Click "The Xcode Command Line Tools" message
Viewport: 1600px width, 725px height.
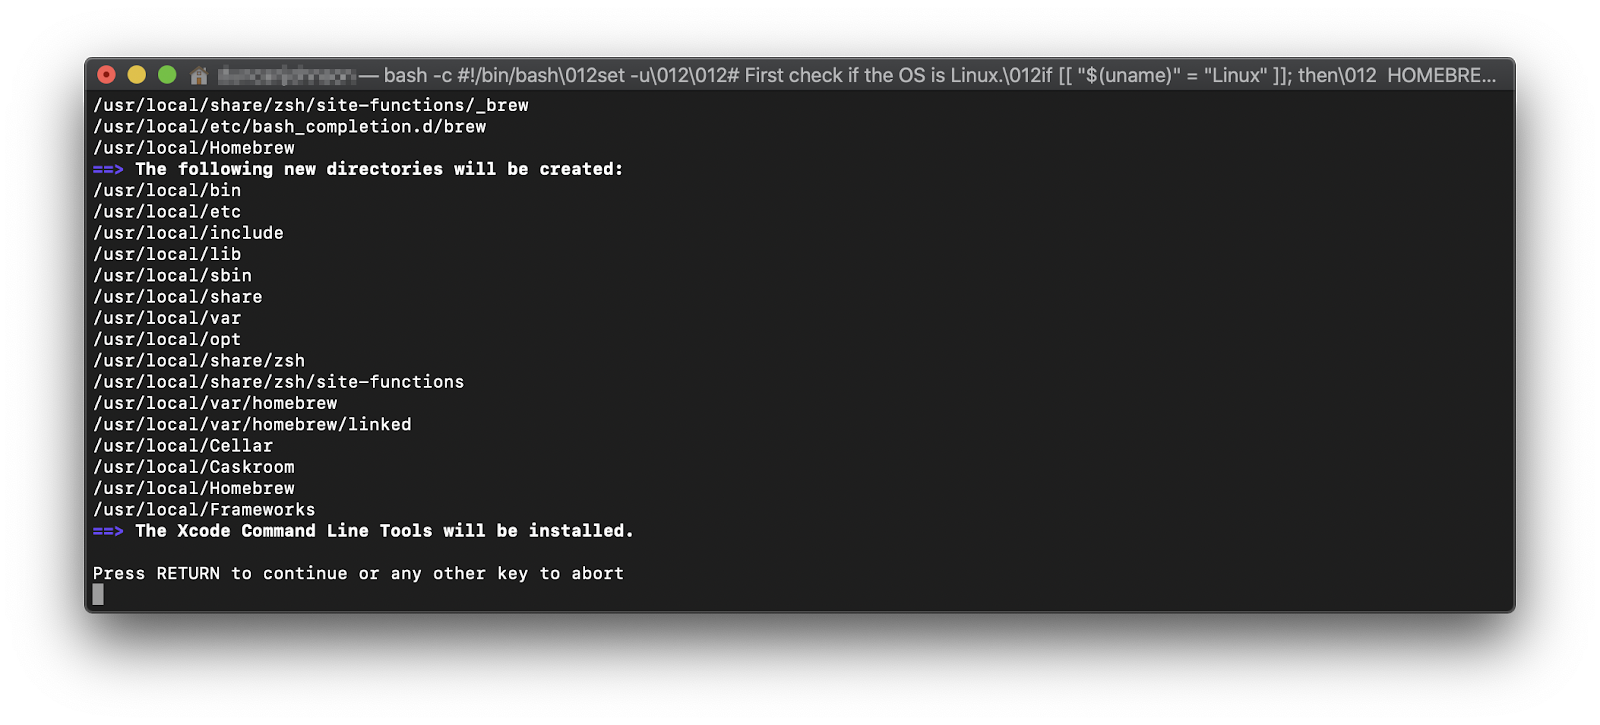384,531
